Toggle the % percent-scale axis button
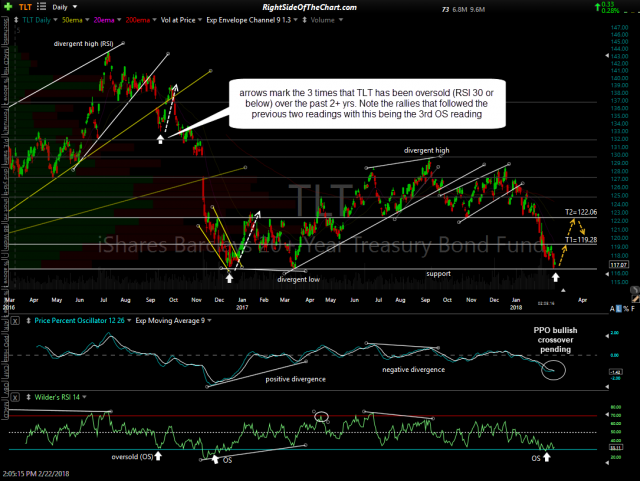 pos(626,309)
